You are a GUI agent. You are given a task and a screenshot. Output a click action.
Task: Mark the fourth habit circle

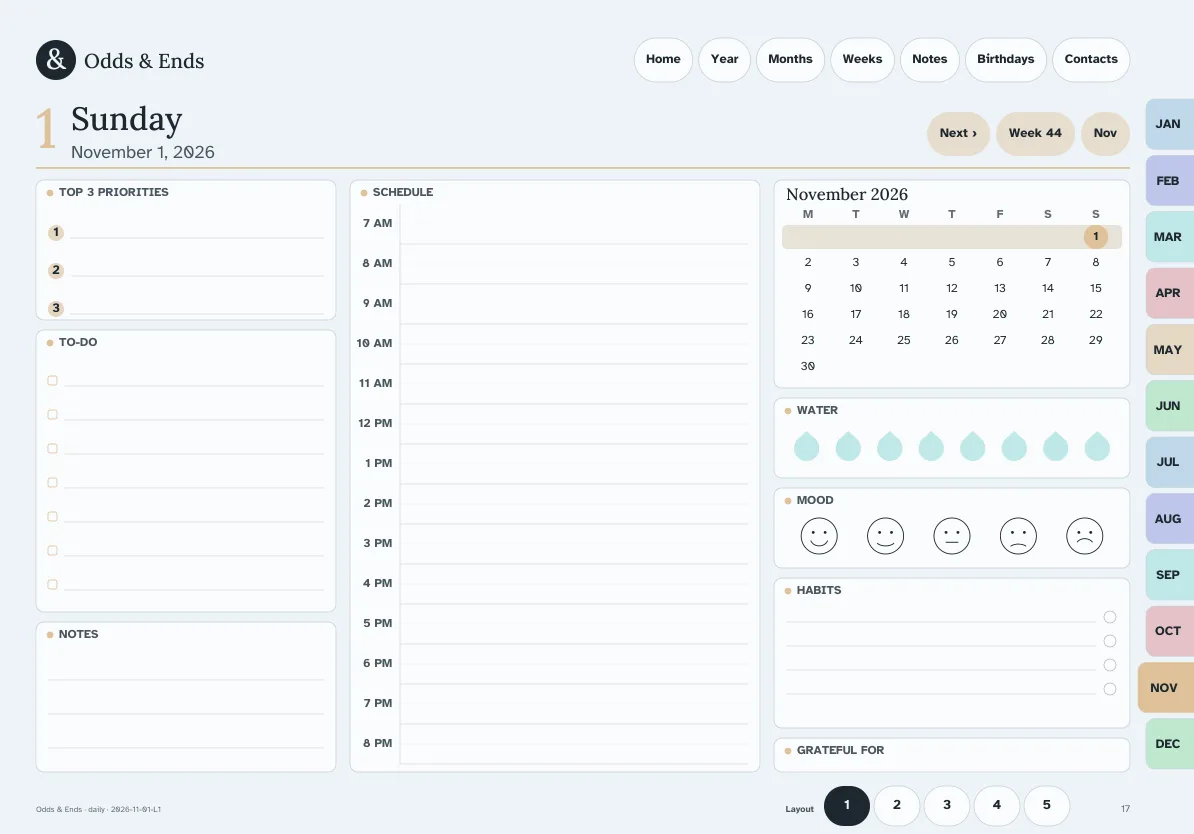1109,689
